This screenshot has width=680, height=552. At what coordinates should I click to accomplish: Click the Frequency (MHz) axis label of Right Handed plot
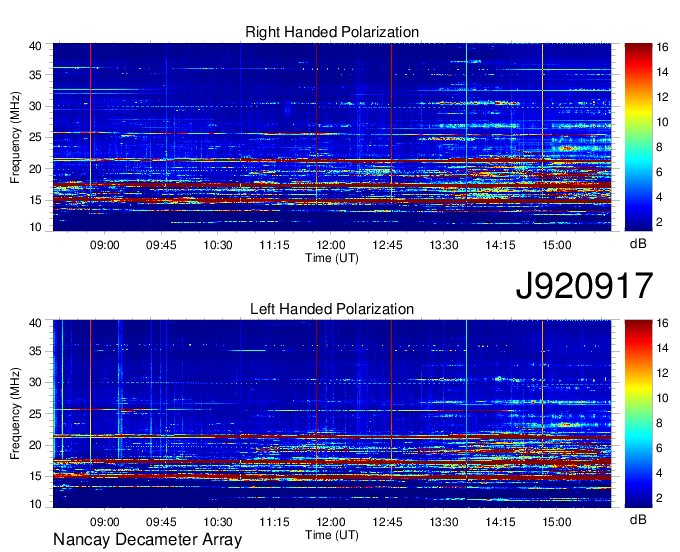pos(15,137)
